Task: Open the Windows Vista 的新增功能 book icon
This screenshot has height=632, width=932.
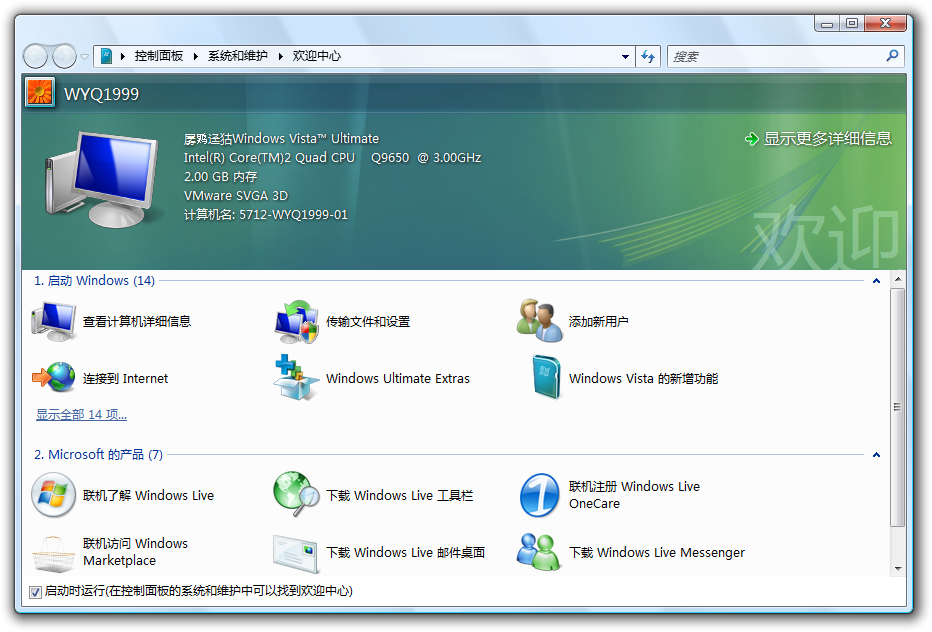Action: 546,376
